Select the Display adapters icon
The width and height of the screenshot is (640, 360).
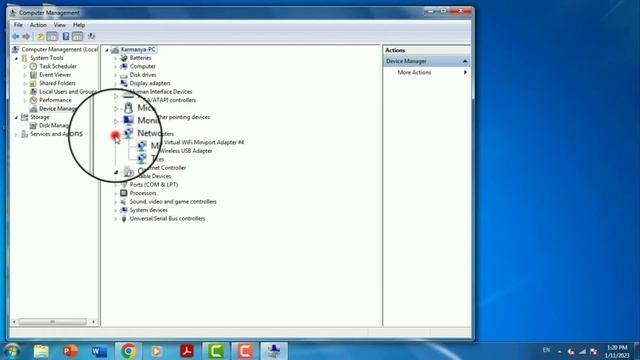click(x=124, y=83)
